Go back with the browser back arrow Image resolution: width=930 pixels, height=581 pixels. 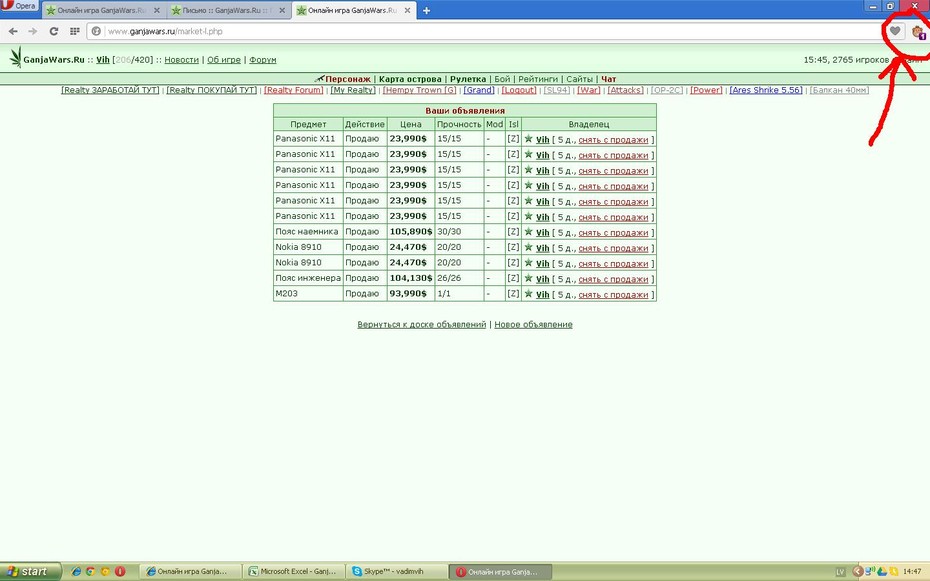(13, 31)
